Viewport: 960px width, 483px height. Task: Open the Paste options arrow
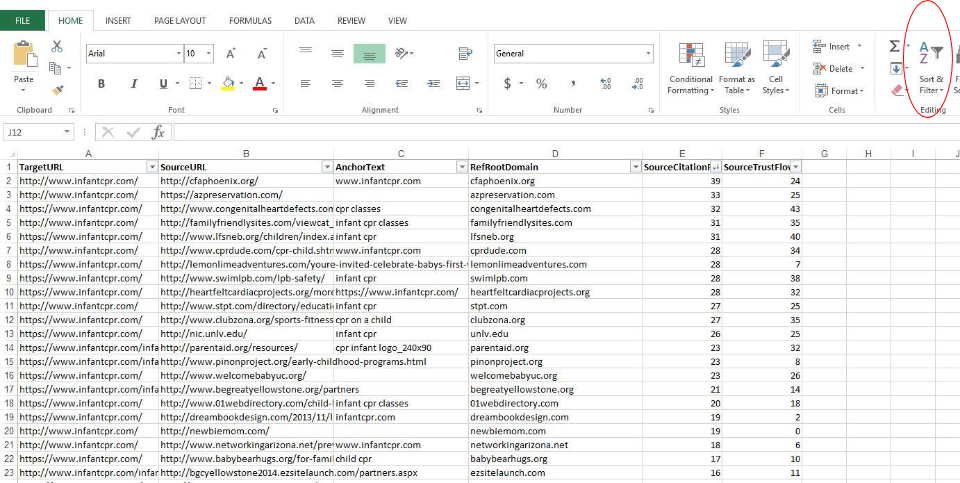[x=23, y=91]
